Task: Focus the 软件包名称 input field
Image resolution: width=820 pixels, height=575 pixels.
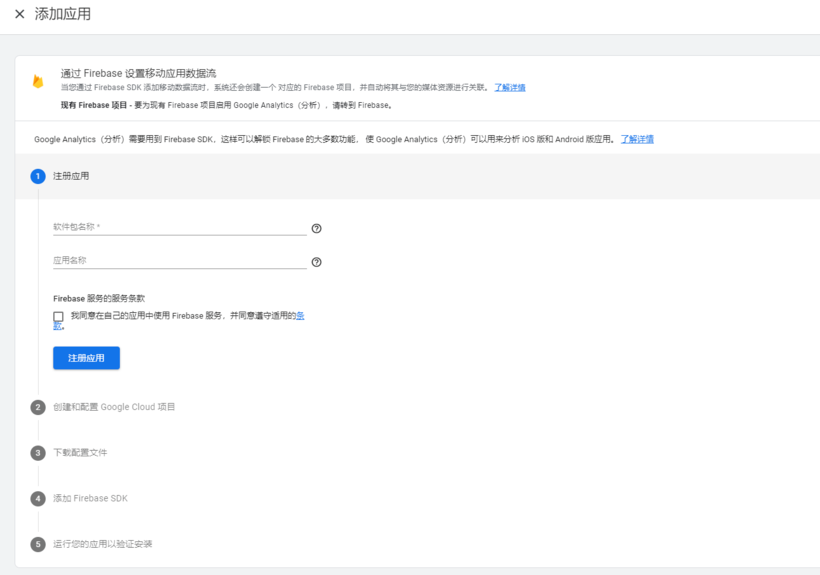Action: [x=179, y=227]
